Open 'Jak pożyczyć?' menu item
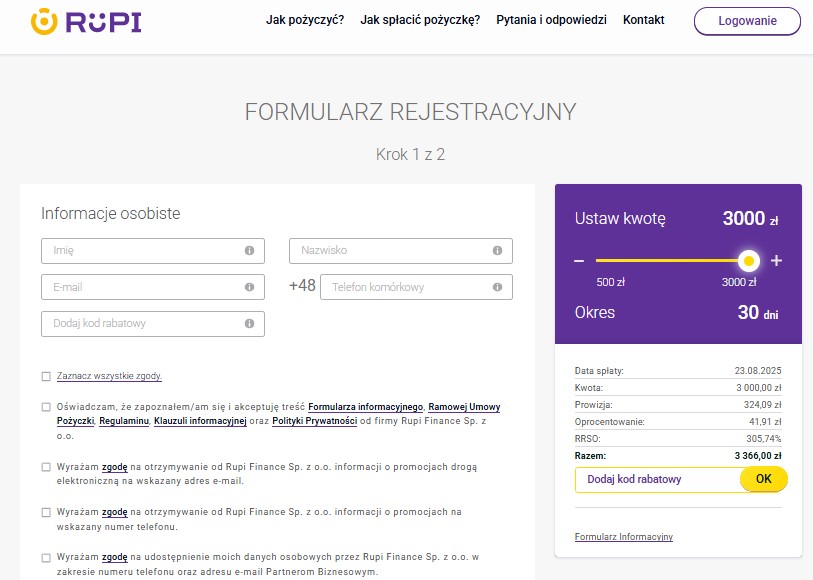 (305, 20)
